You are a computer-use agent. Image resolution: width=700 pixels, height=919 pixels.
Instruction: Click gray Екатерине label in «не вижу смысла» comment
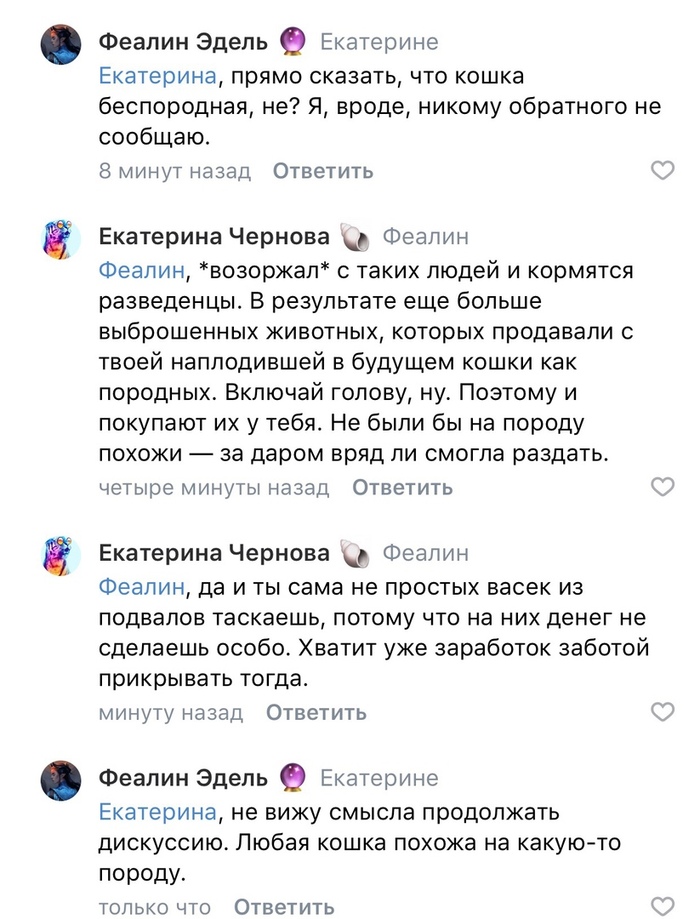(378, 777)
